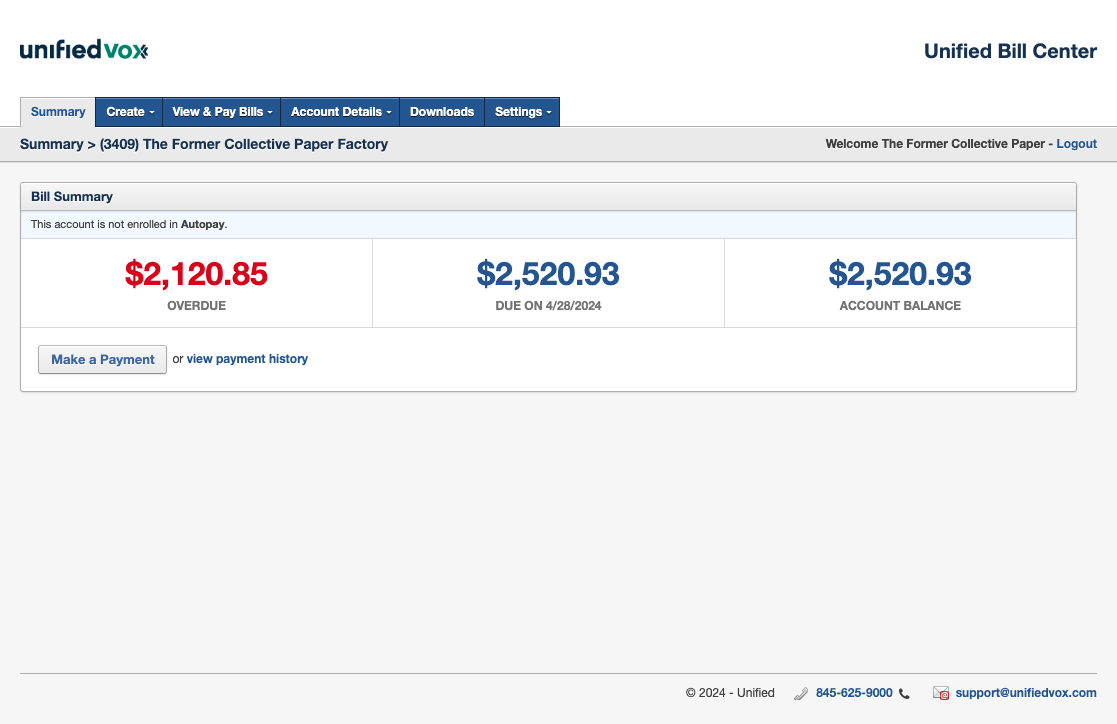Switch to the Summary tab
1117x724 pixels.
[58, 112]
